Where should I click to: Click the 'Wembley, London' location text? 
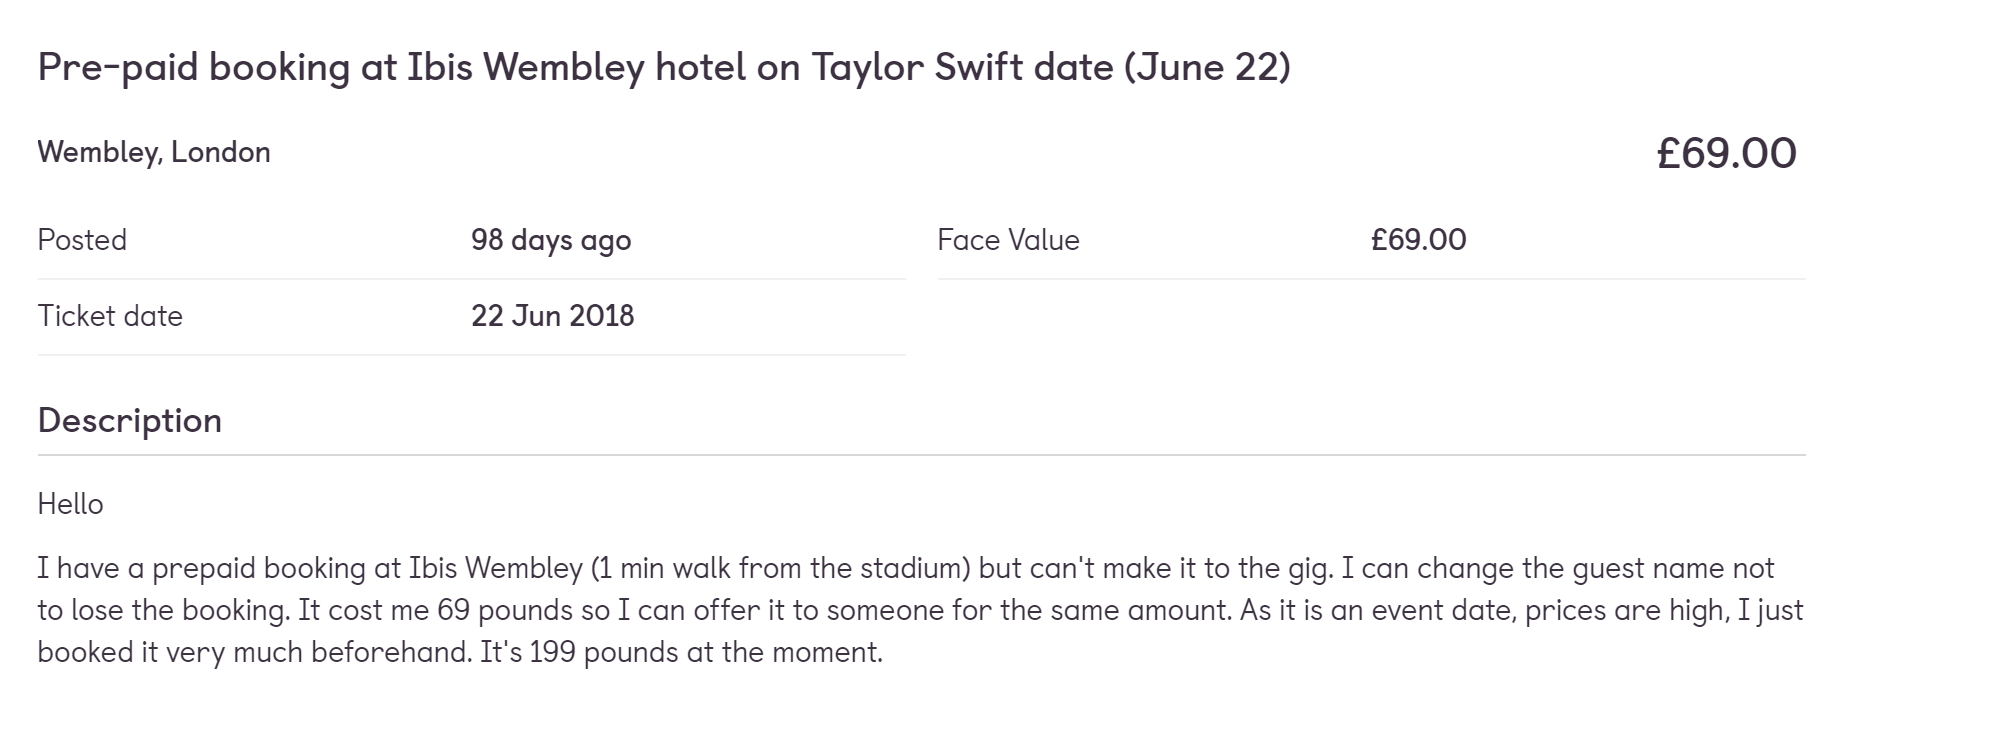[154, 152]
